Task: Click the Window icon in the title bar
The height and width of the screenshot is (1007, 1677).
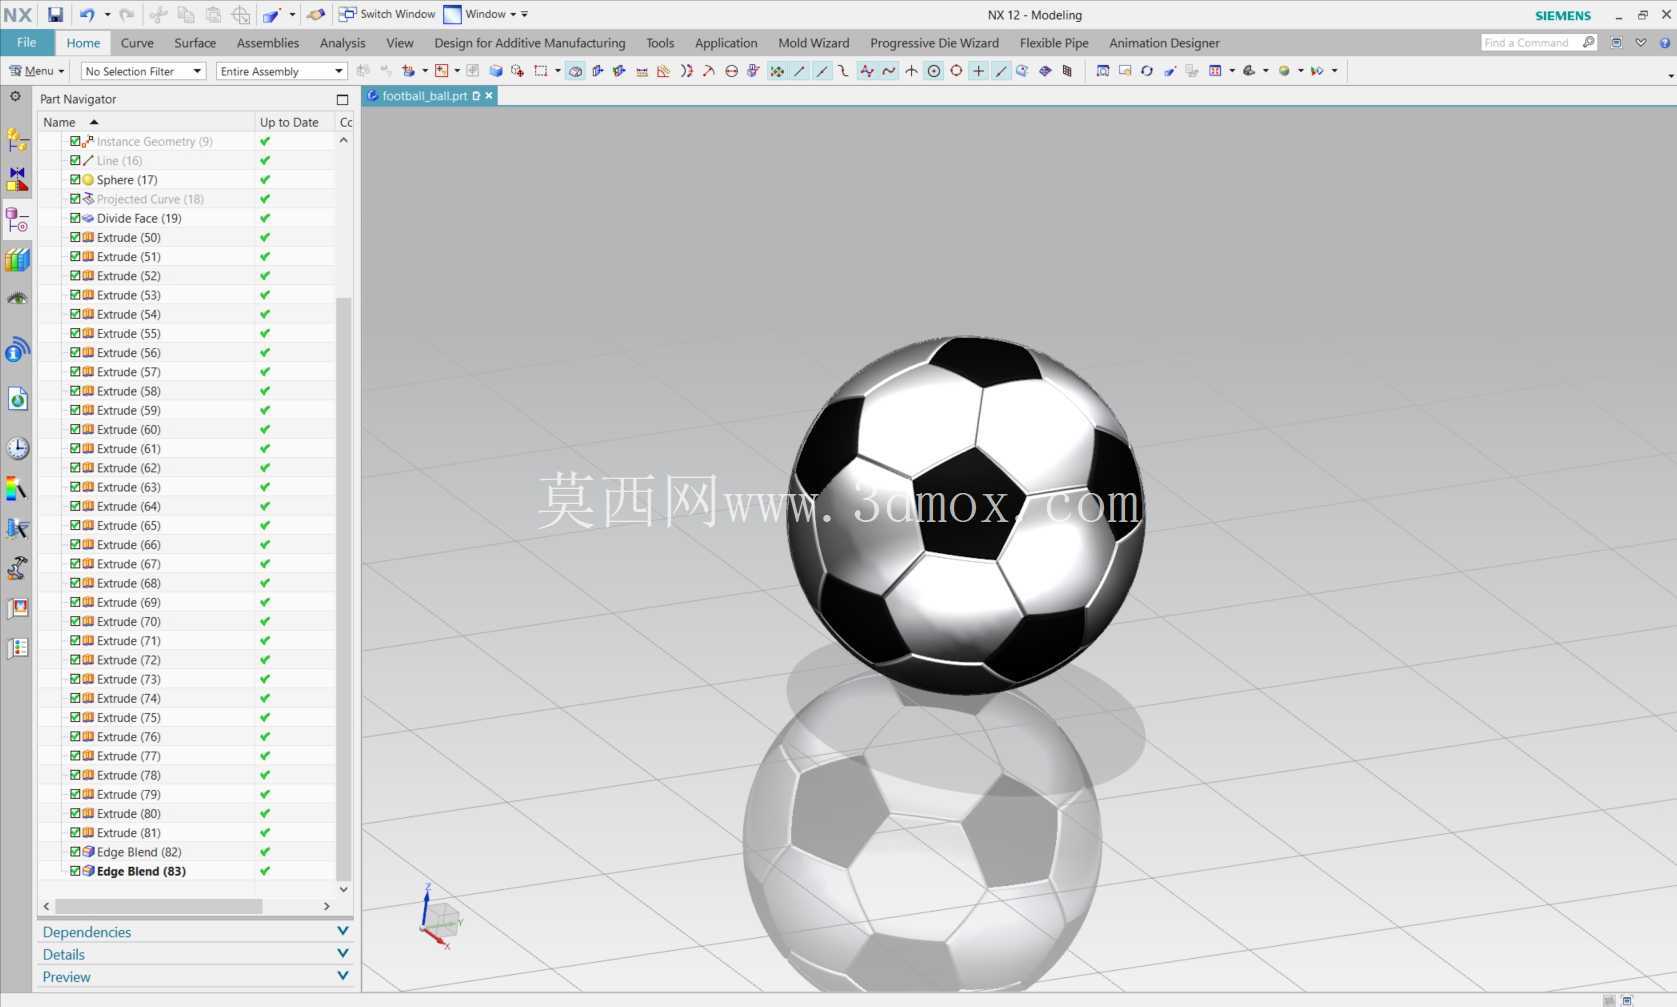Action: point(452,15)
